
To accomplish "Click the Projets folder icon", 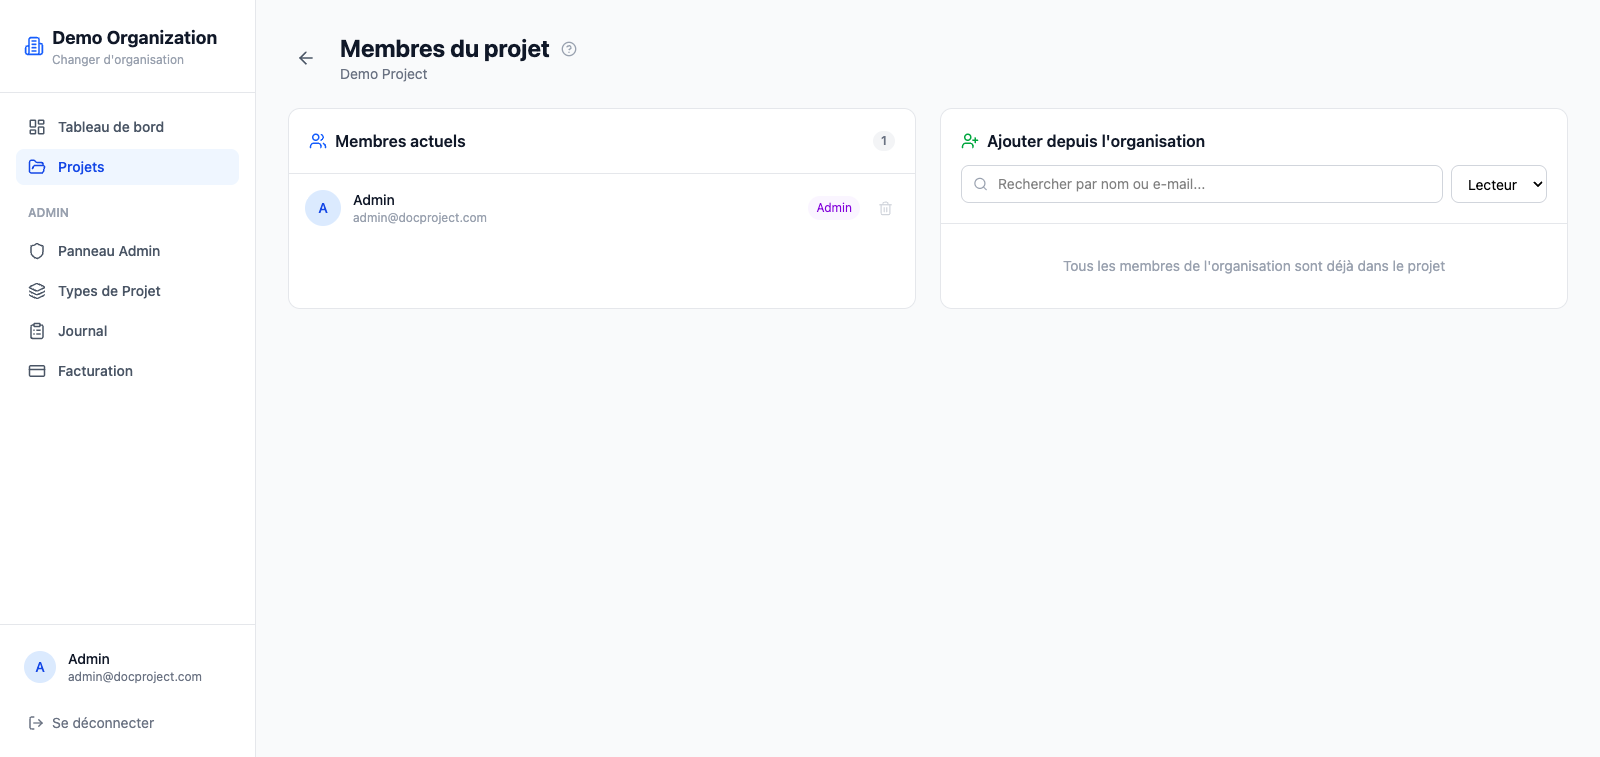I will click(x=37, y=167).
